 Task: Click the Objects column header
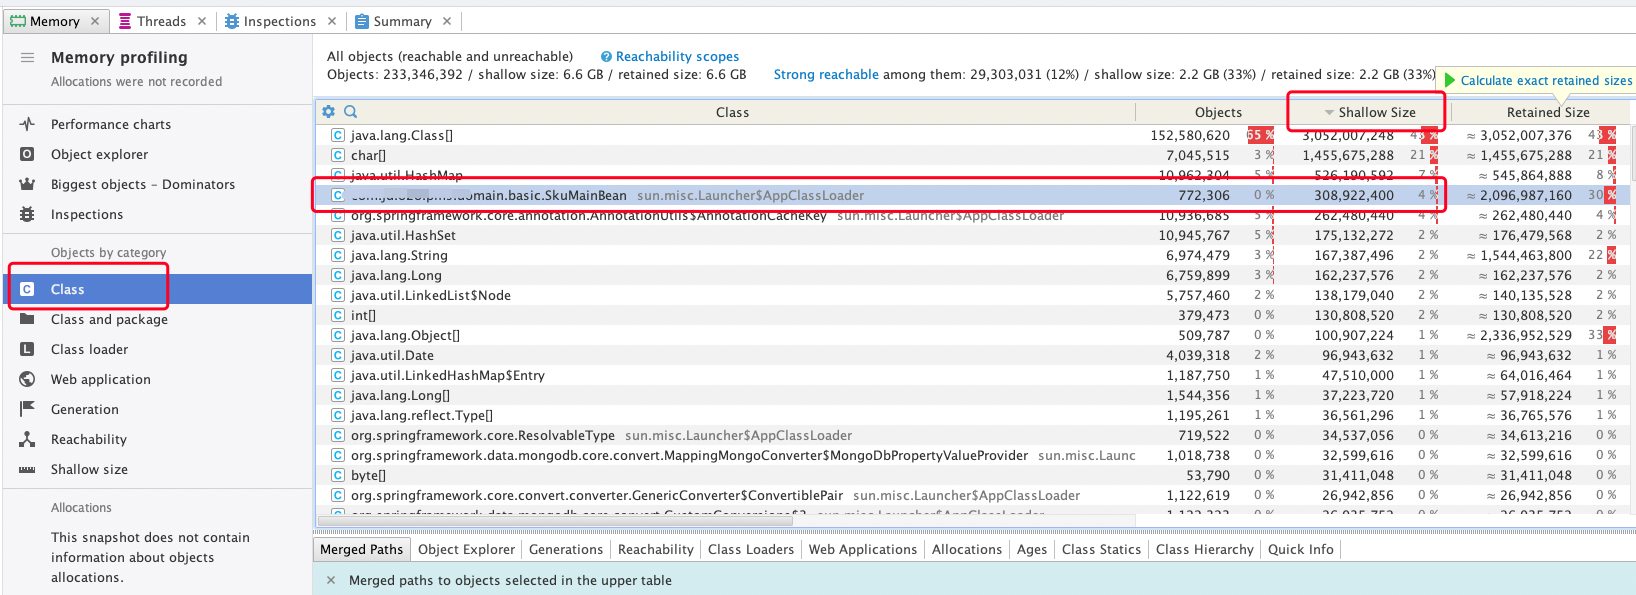[x=1217, y=113]
